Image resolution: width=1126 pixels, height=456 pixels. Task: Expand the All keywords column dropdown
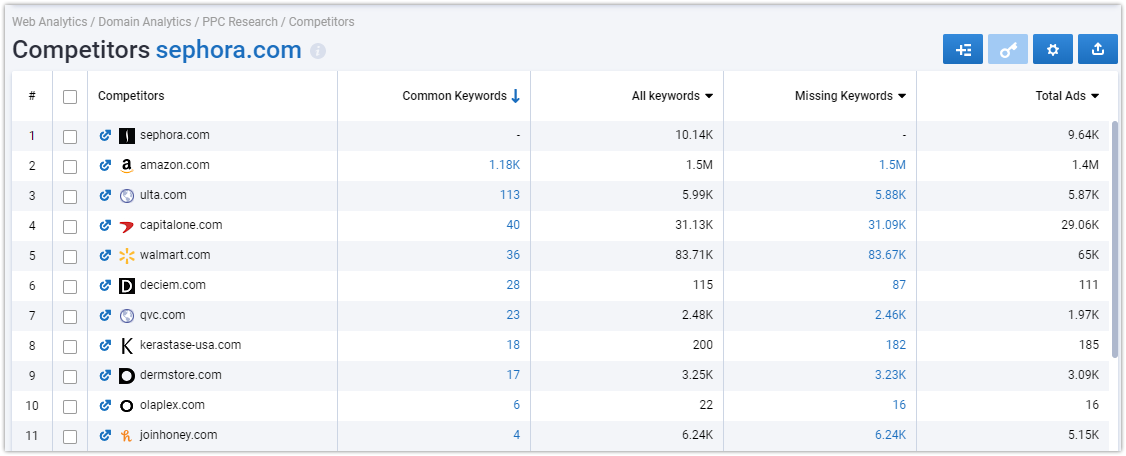click(x=709, y=96)
